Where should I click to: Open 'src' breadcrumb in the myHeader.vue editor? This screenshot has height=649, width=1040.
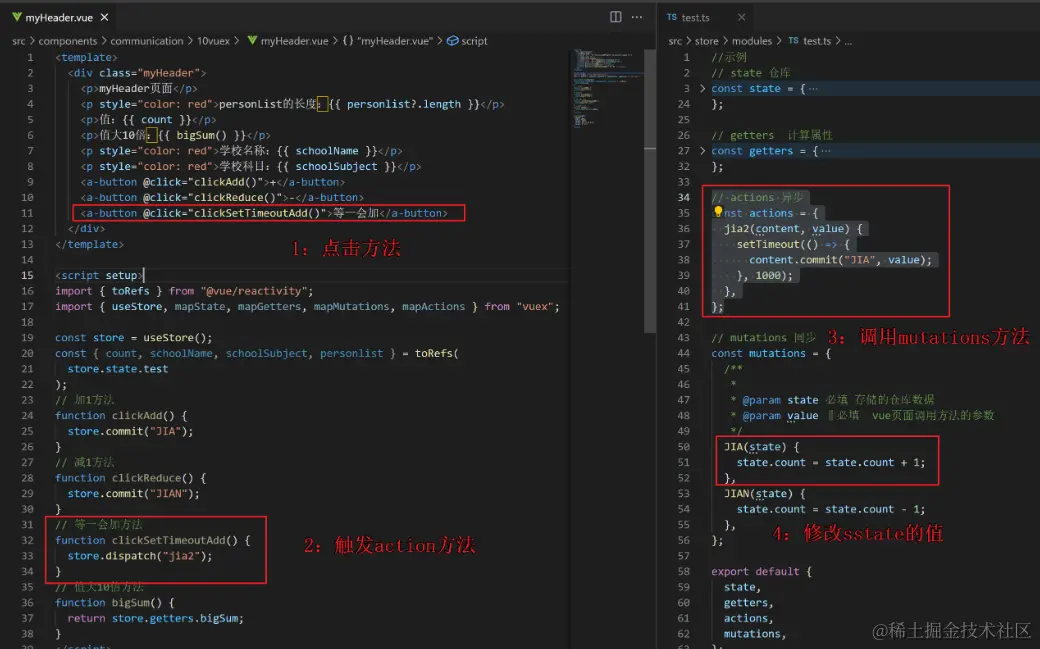pos(19,41)
